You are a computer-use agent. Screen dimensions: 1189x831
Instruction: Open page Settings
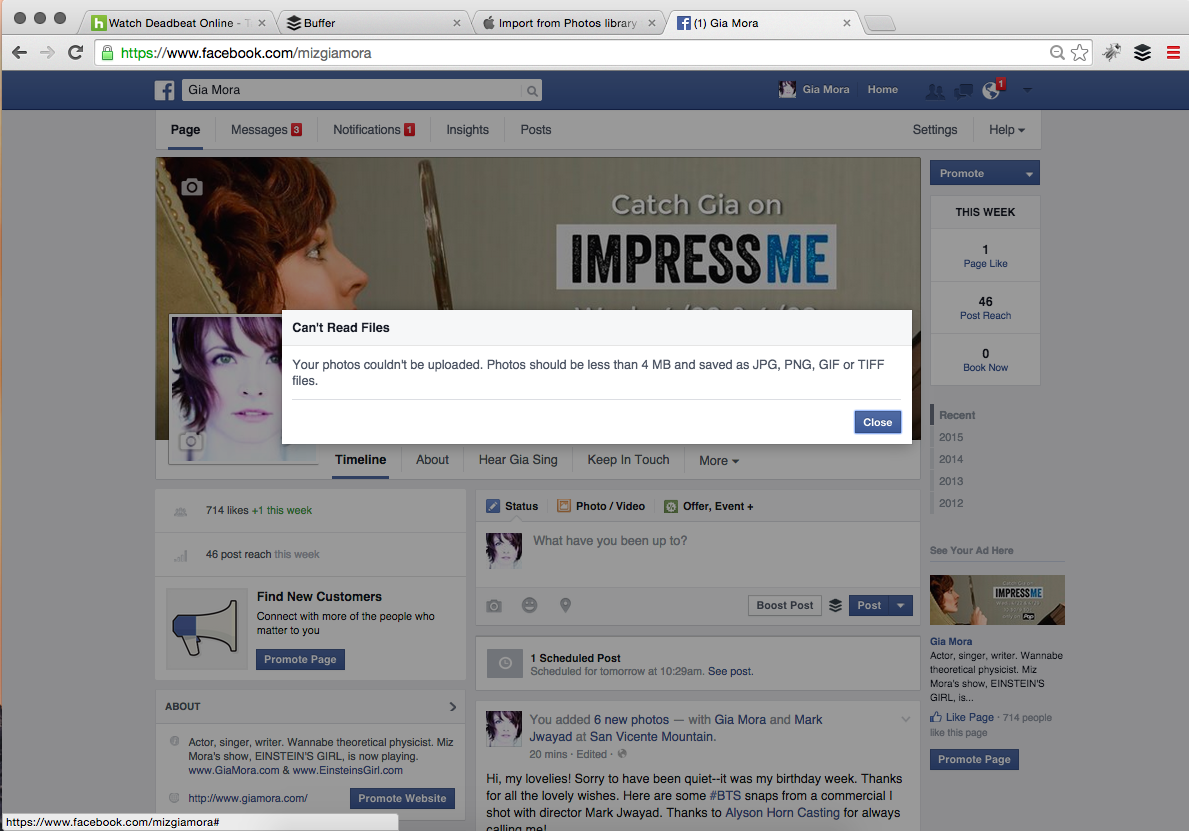934,130
